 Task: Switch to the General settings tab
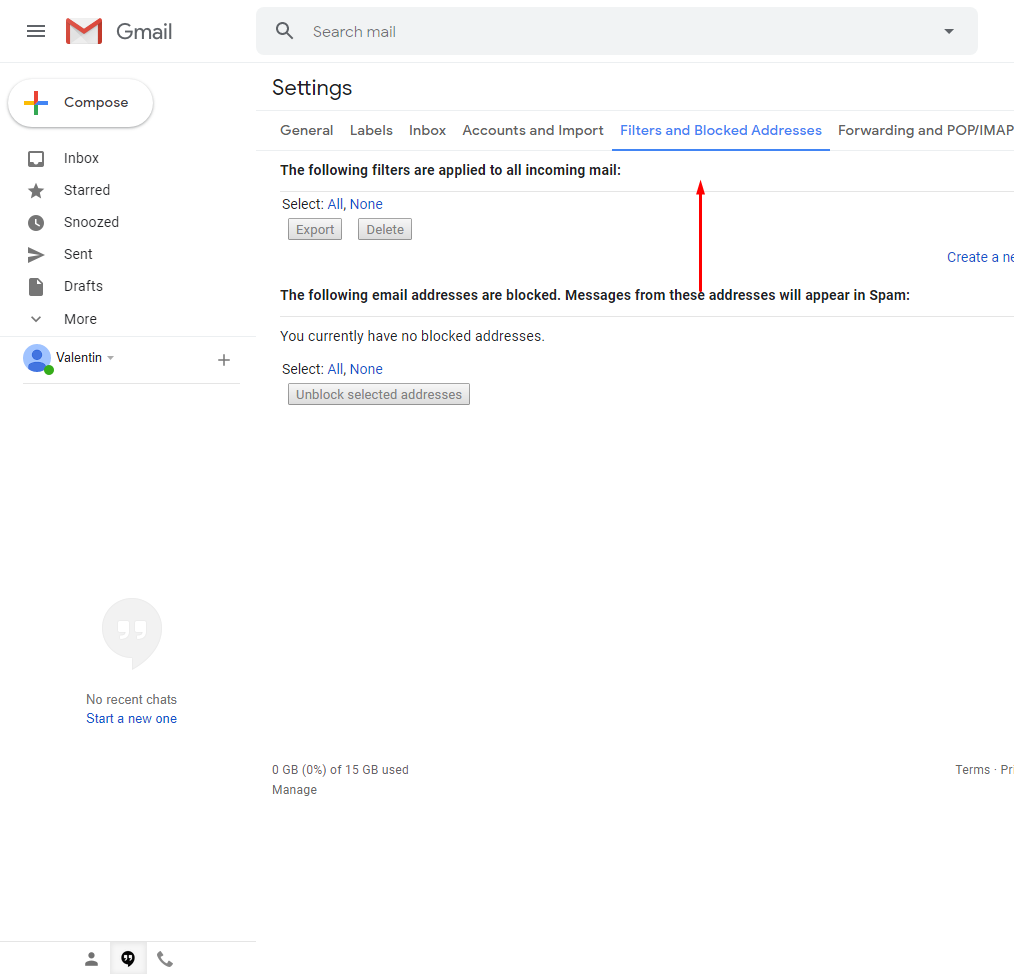[307, 130]
